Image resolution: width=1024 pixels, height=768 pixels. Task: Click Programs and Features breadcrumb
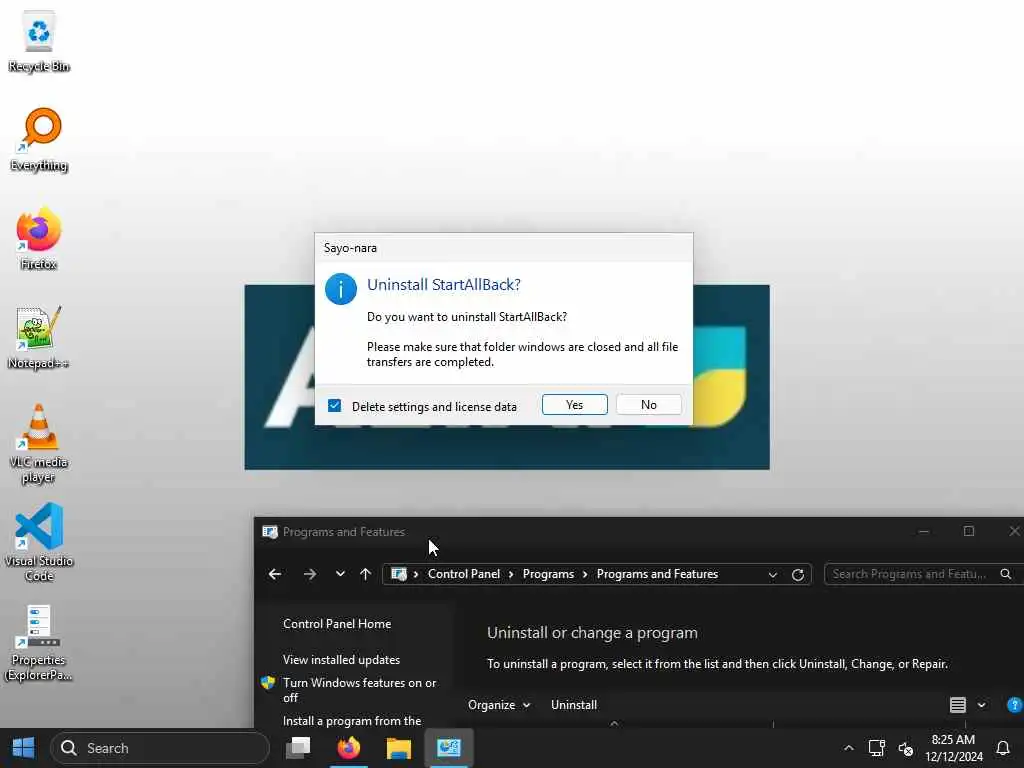point(657,574)
